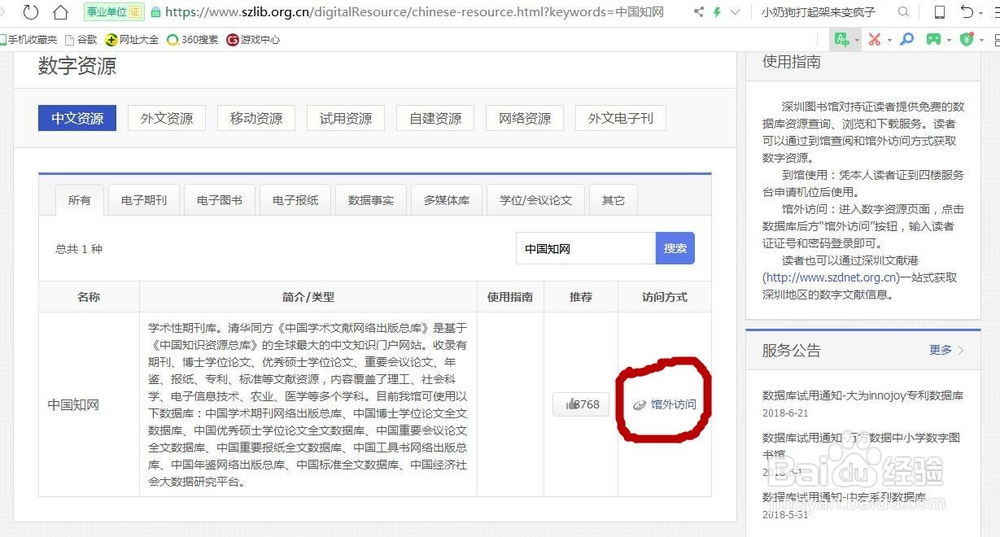Reload the page with the refresh icon
Image resolution: width=1000 pixels, height=537 pixels.
tap(30, 11)
